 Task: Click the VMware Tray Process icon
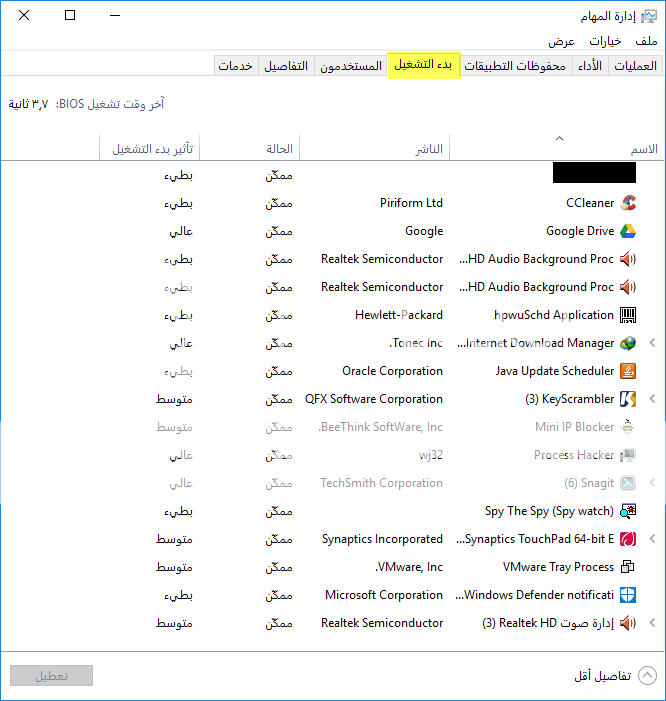628,567
